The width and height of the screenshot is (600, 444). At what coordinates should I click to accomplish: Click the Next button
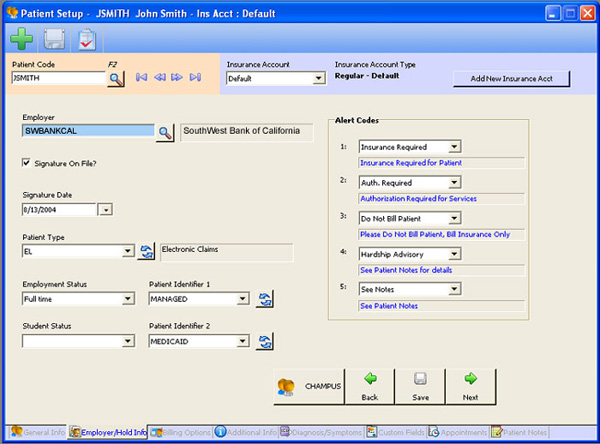tap(470, 386)
